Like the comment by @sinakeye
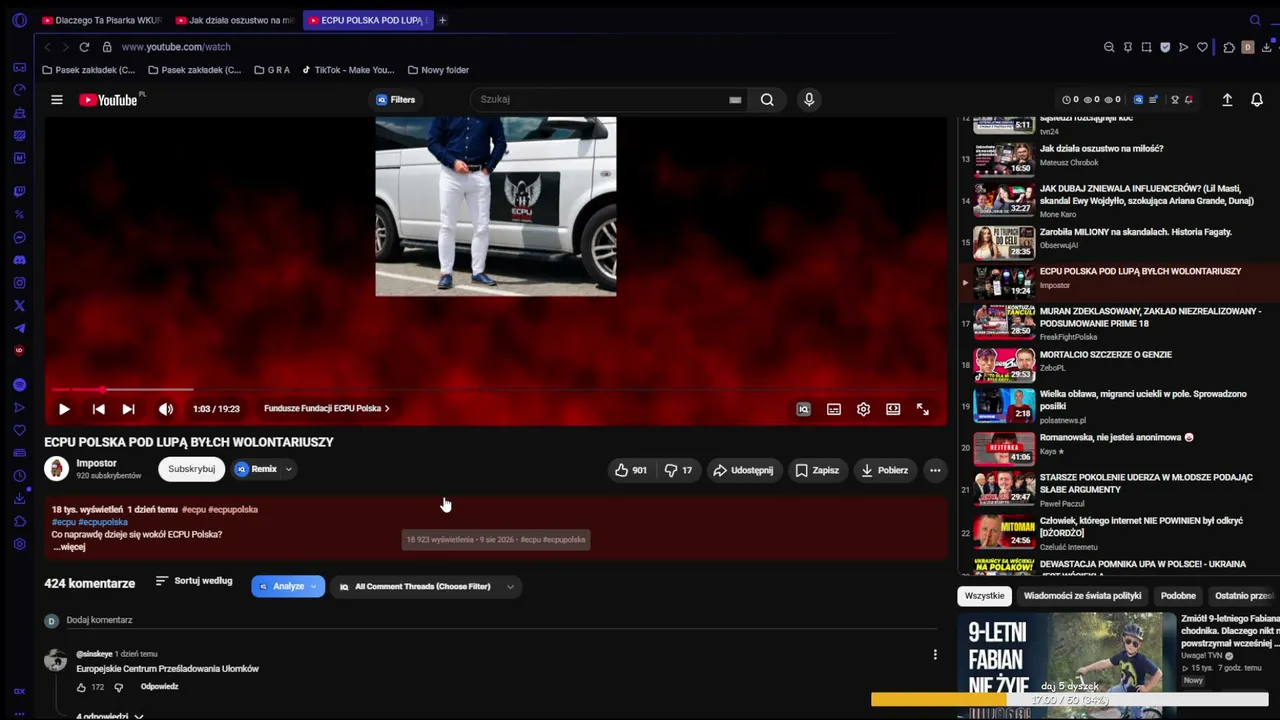Image resolution: width=1280 pixels, height=720 pixels. pos(82,688)
